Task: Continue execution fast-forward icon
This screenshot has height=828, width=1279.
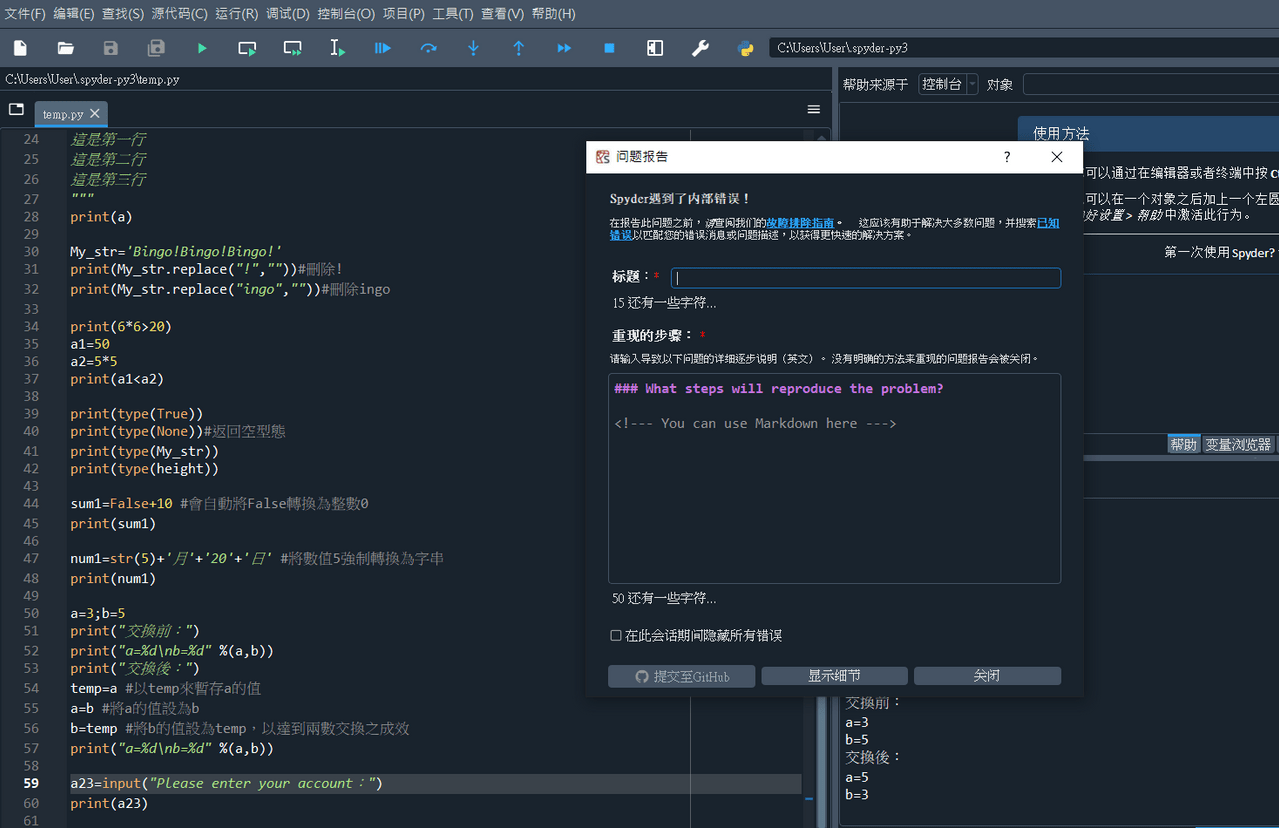Action: tap(564, 48)
